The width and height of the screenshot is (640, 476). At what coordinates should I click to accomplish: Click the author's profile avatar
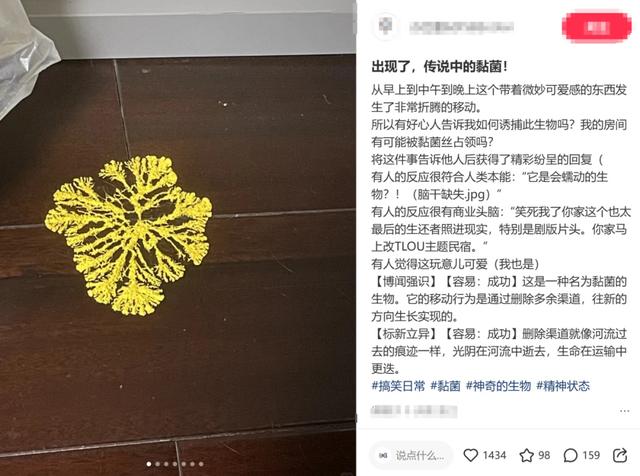click(385, 26)
